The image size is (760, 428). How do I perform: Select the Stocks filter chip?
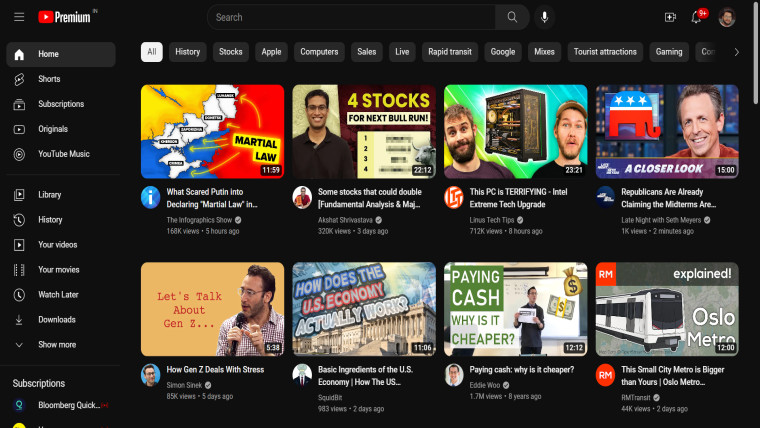click(x=231, y=52)
